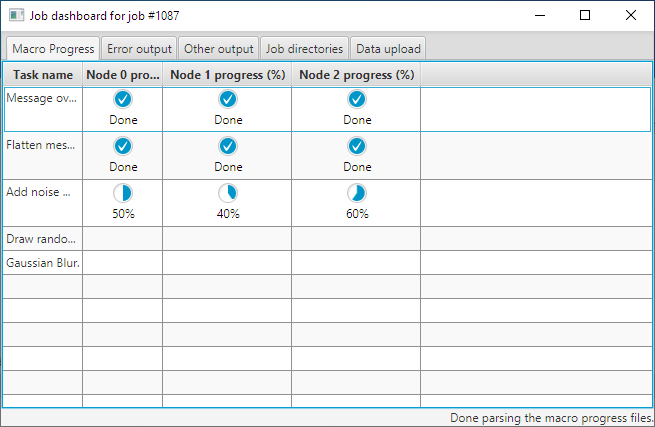
Task: Click the 40% label under Node 1
Action: tap(228, 214)
